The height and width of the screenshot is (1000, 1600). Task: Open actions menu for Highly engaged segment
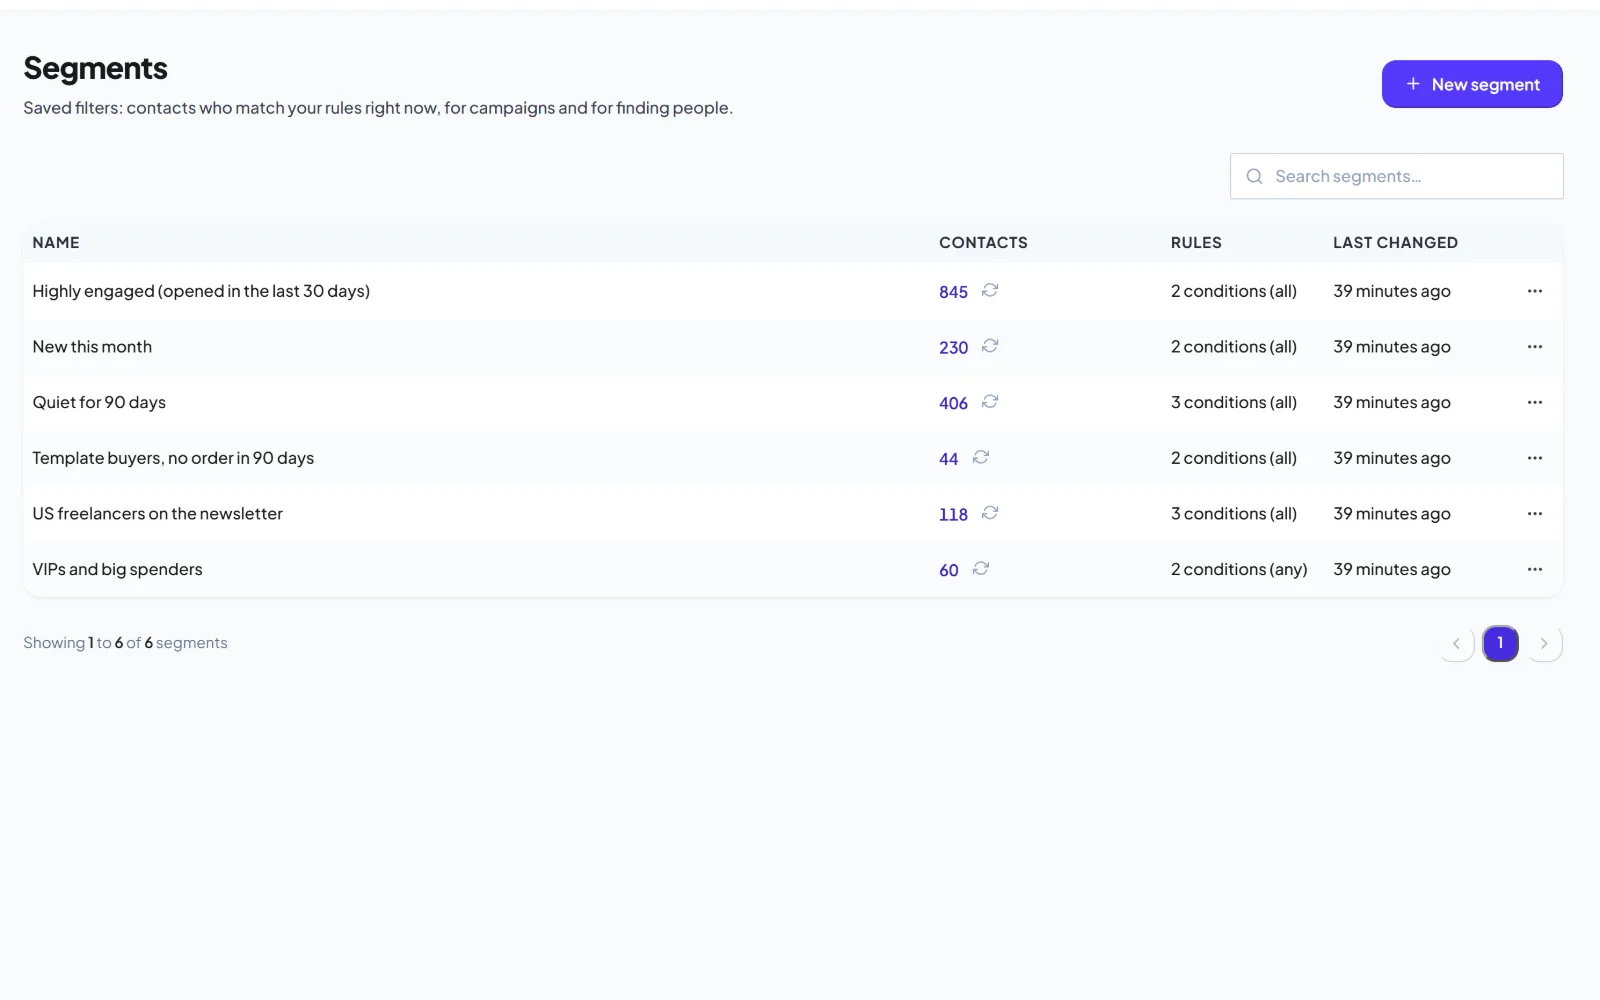click(x=1535, y=291)
